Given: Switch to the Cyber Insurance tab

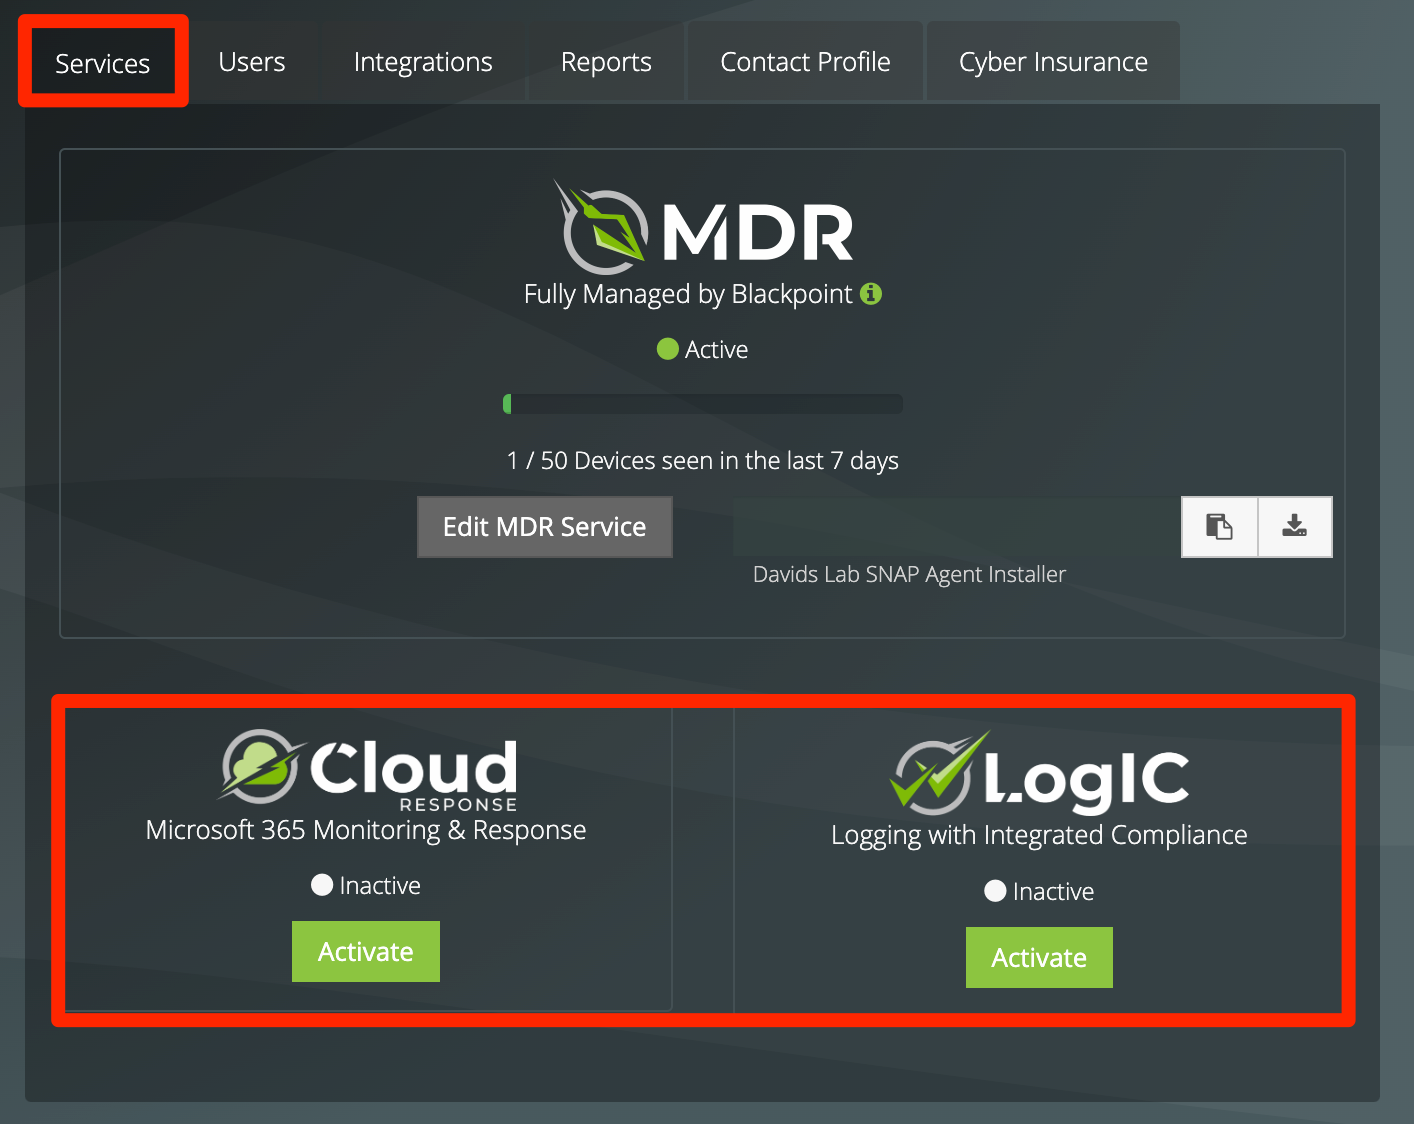Looking at the screenshot, I should [1052, 61].
